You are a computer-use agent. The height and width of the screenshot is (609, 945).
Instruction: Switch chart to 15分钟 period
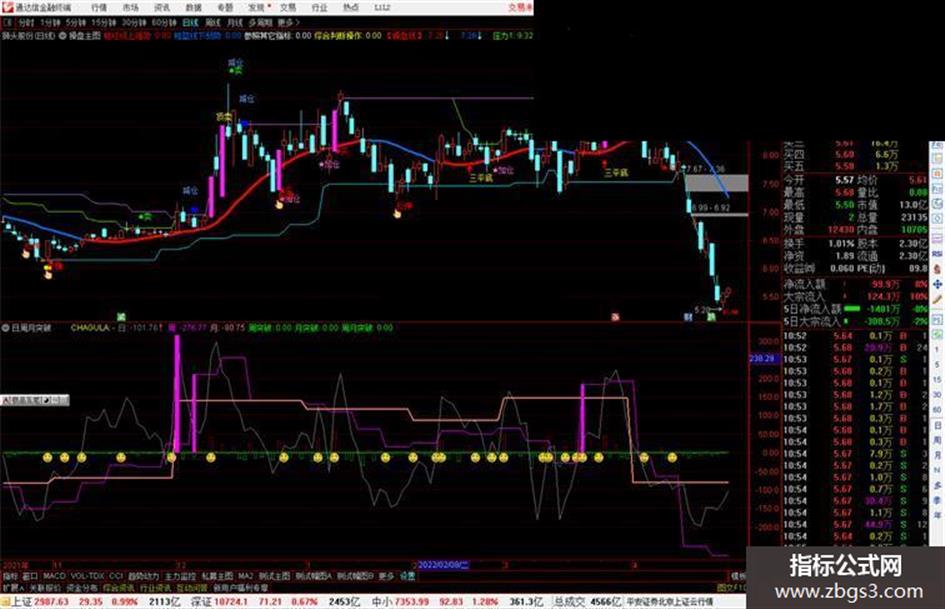click(x=103, y=22)
